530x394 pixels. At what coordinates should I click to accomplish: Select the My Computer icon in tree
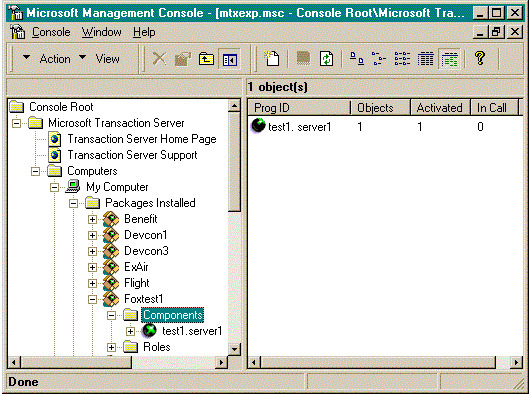(x=73, y=187)
